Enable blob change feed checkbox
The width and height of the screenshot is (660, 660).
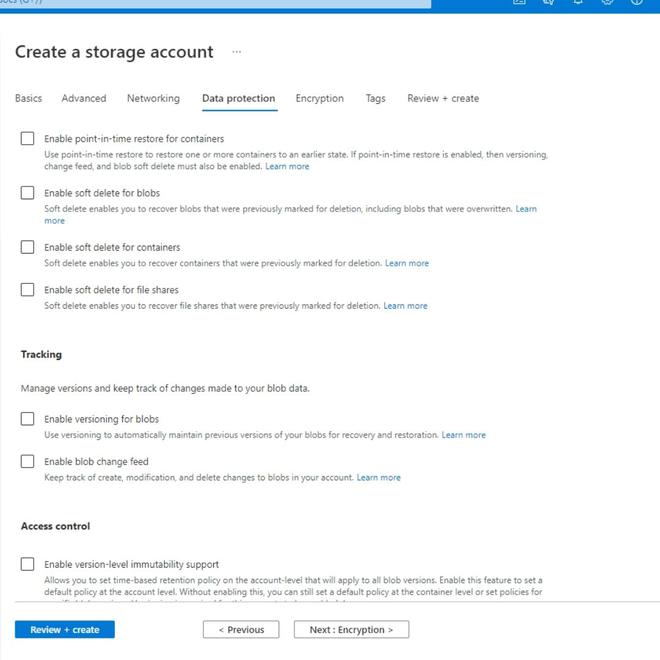point(28,462)
